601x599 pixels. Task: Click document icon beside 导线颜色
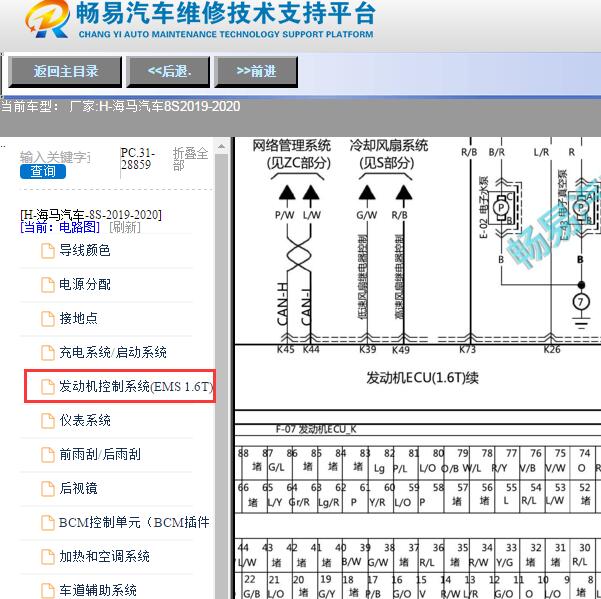pos(48,251)
